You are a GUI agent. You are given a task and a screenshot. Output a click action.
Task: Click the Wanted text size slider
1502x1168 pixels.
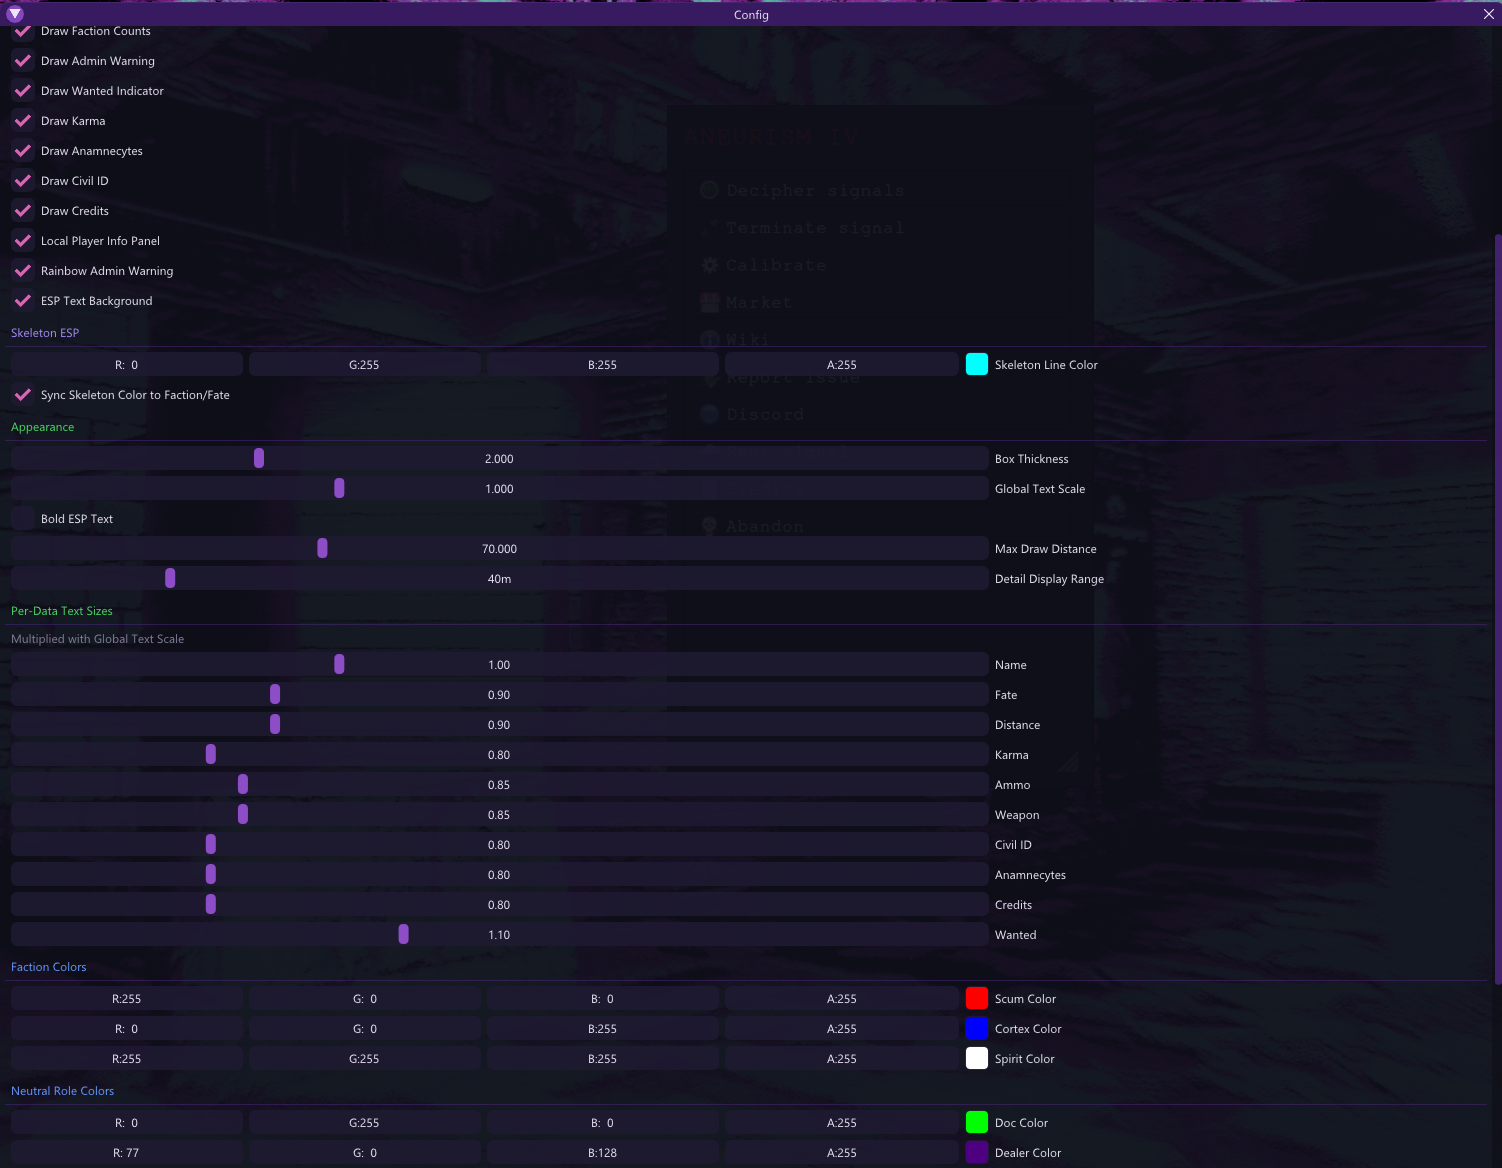coord(500,935)
